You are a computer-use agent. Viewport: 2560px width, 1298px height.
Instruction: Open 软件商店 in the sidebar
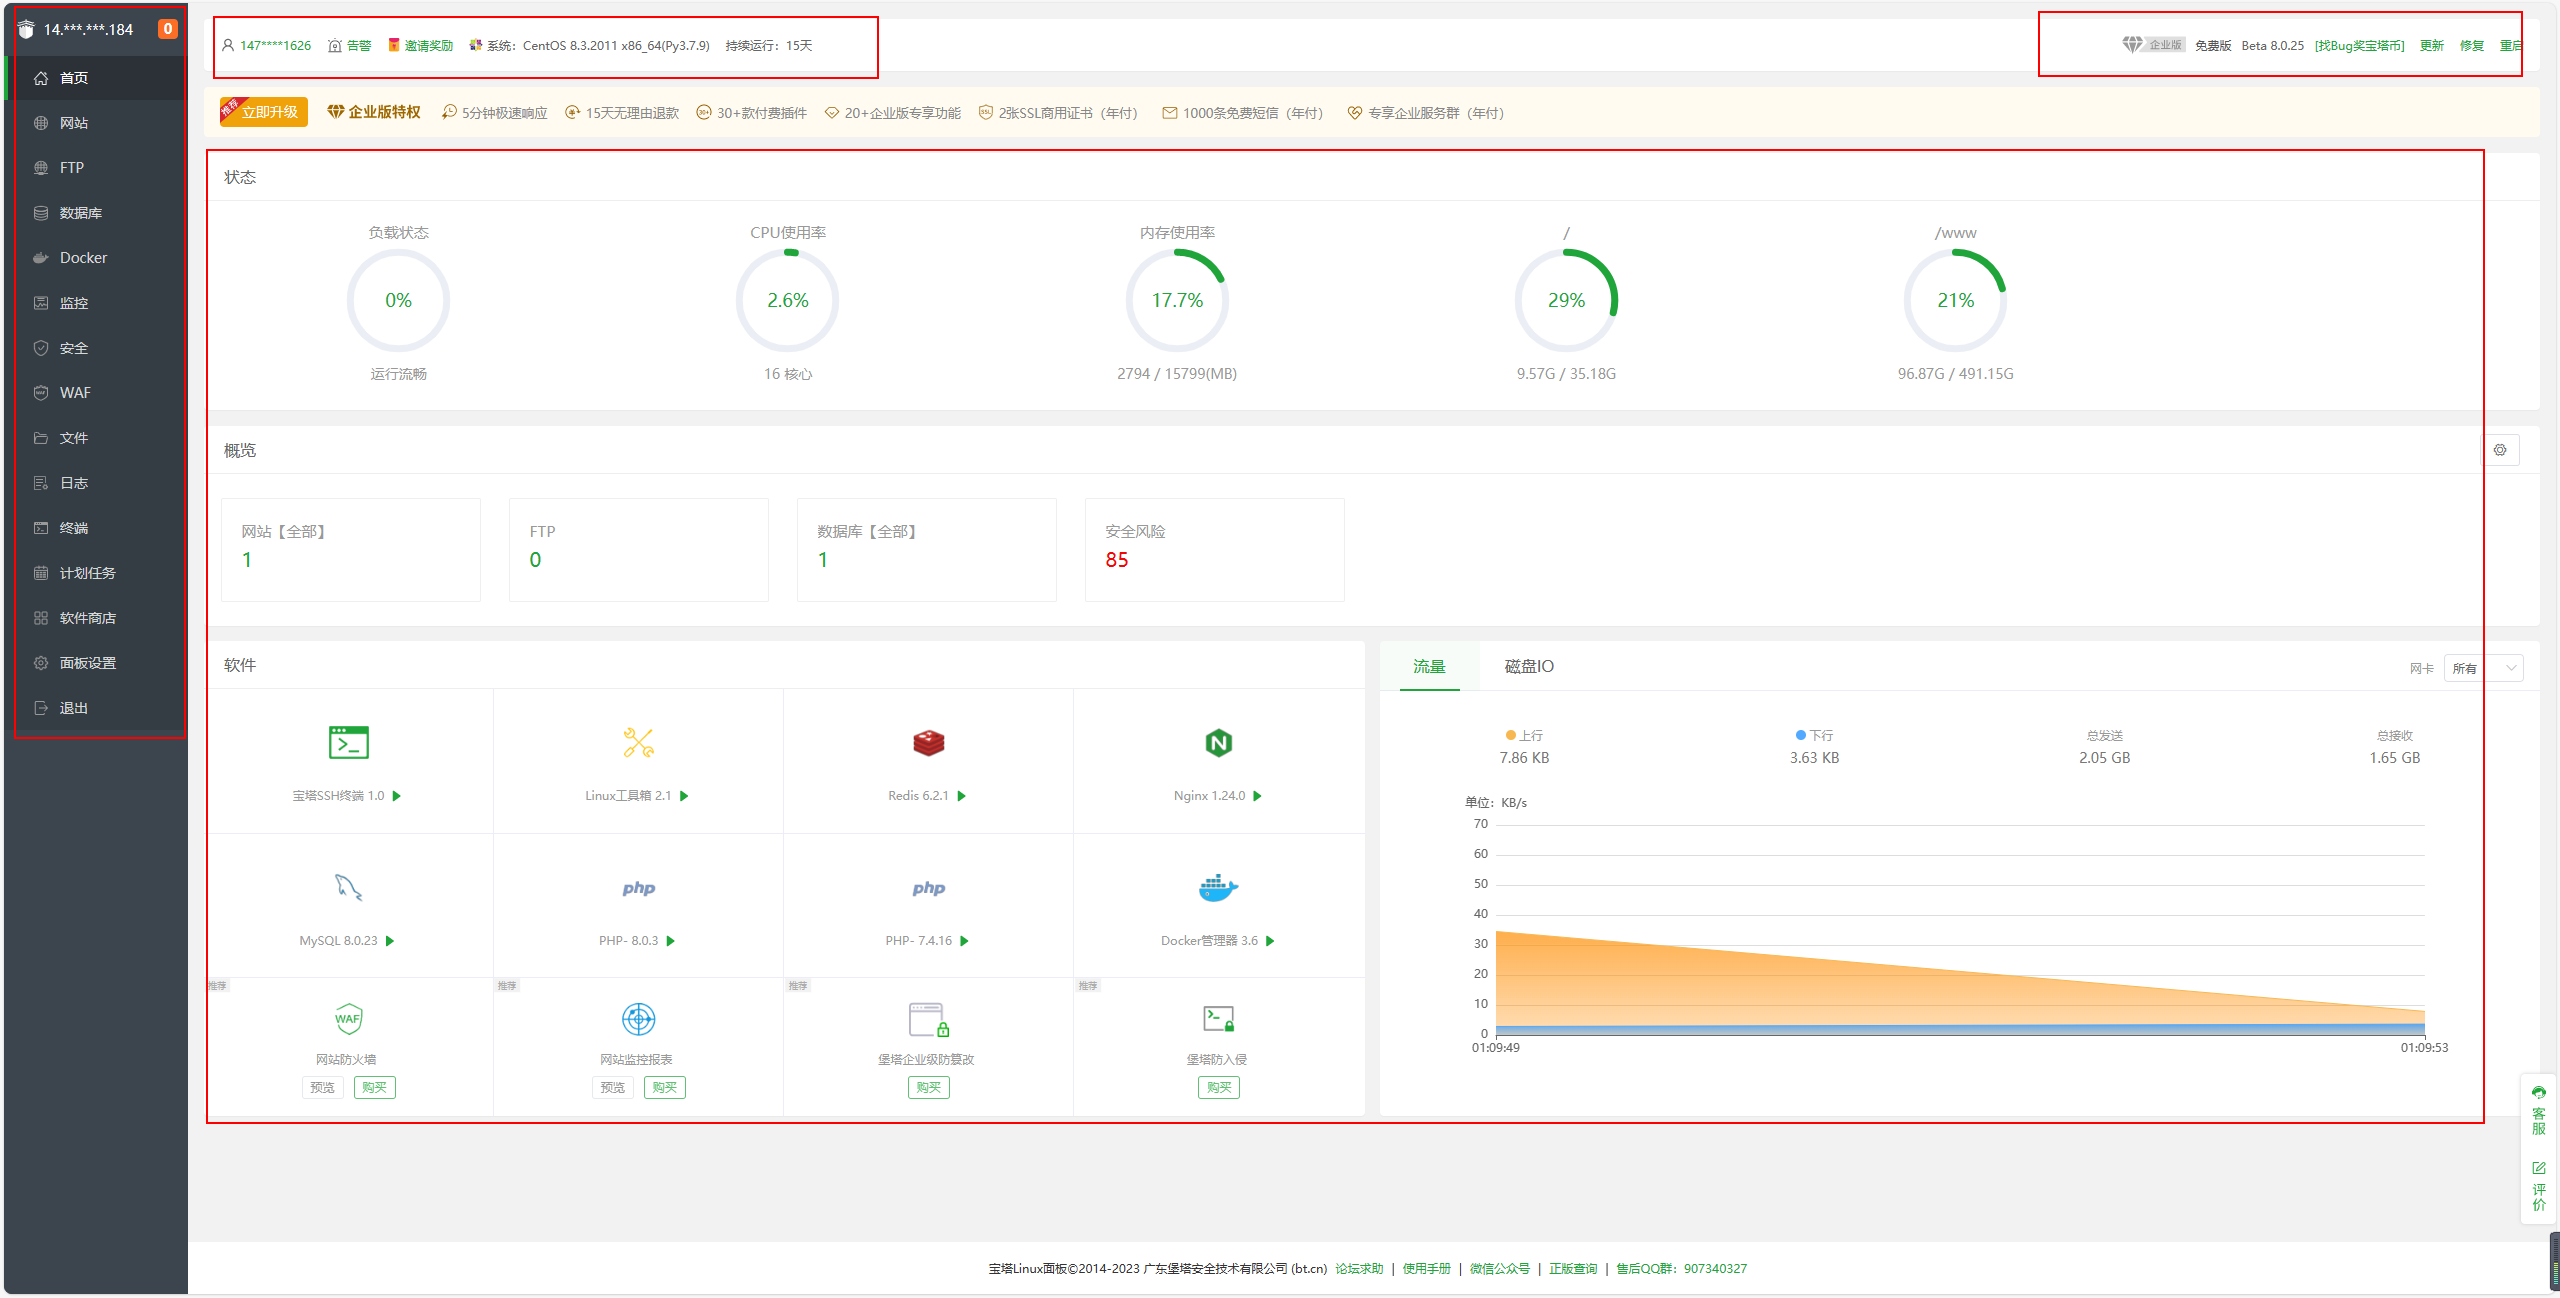pyautogui.click(x=87, y=618)
